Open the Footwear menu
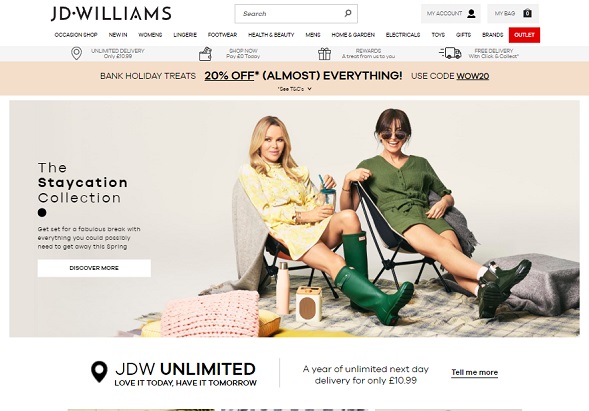589x411 pixels. click(x=222, y=35)
